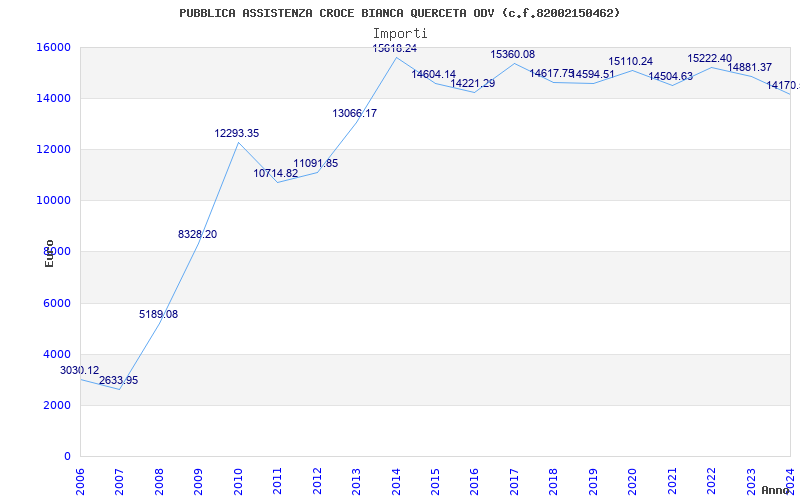Select the data label 14617.75
800x500 pixels.
(552, 73)
